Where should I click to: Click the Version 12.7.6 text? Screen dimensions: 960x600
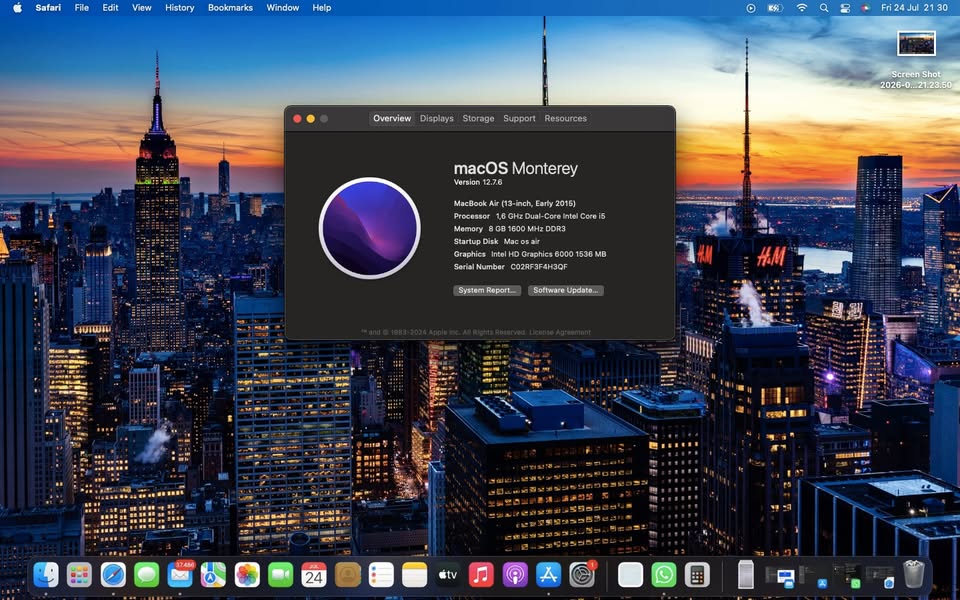(478, 182)
